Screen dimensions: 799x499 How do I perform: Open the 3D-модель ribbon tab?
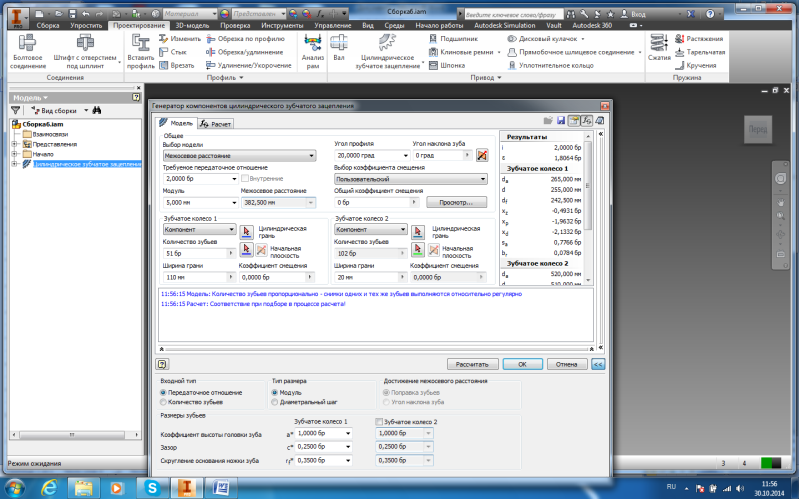pyautogui.click(x=192, y=25)
